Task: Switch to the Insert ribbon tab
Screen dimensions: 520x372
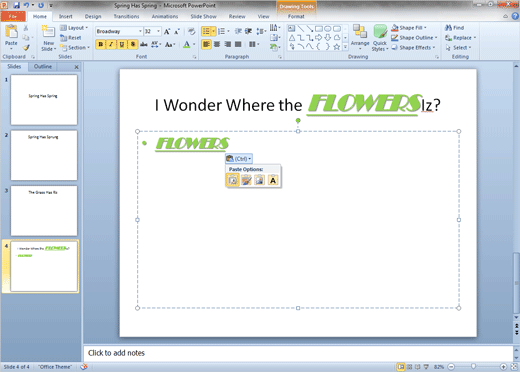Action: (x=65, y=16)
